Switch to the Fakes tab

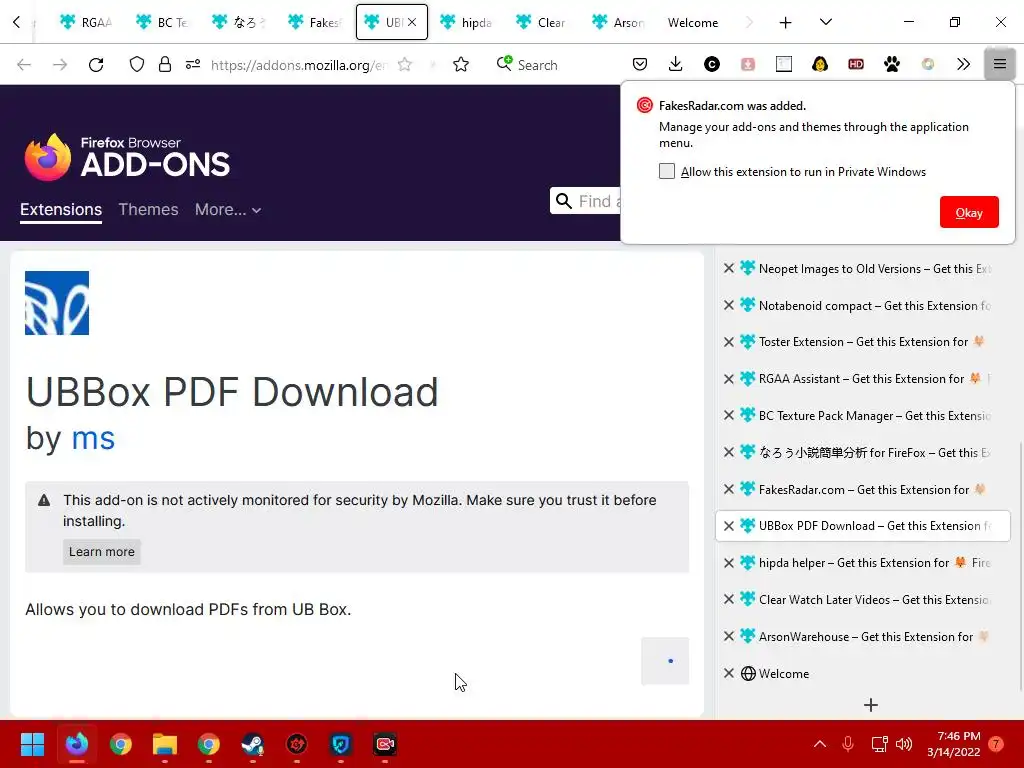tap(315, 22)
